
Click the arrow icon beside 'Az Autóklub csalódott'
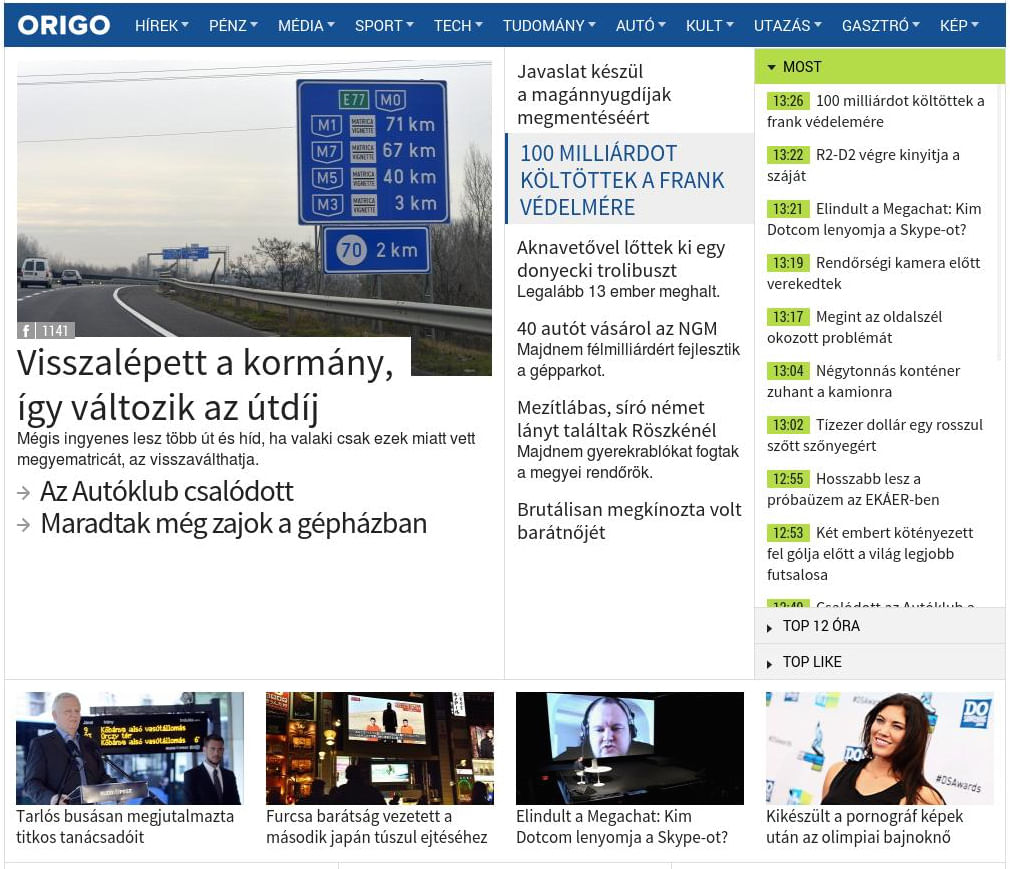[x=24, y=492]
